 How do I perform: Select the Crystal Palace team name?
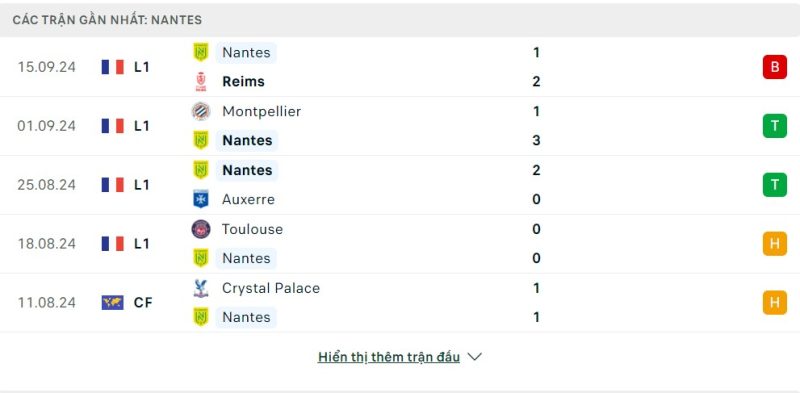click(271, 288)
